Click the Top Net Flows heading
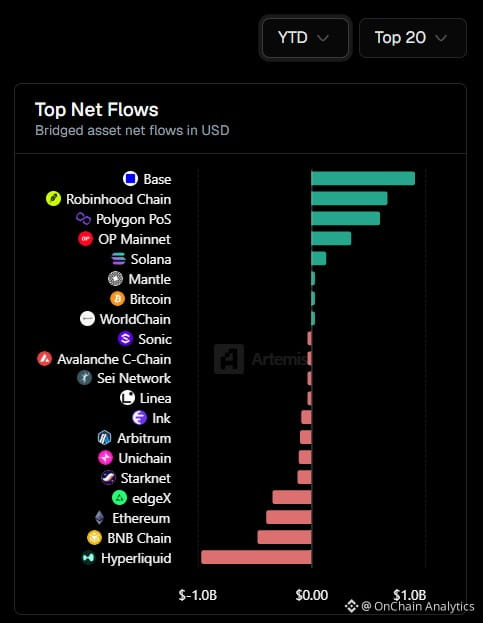The height and width of the screenshot is (623, 483). [97, 110]
